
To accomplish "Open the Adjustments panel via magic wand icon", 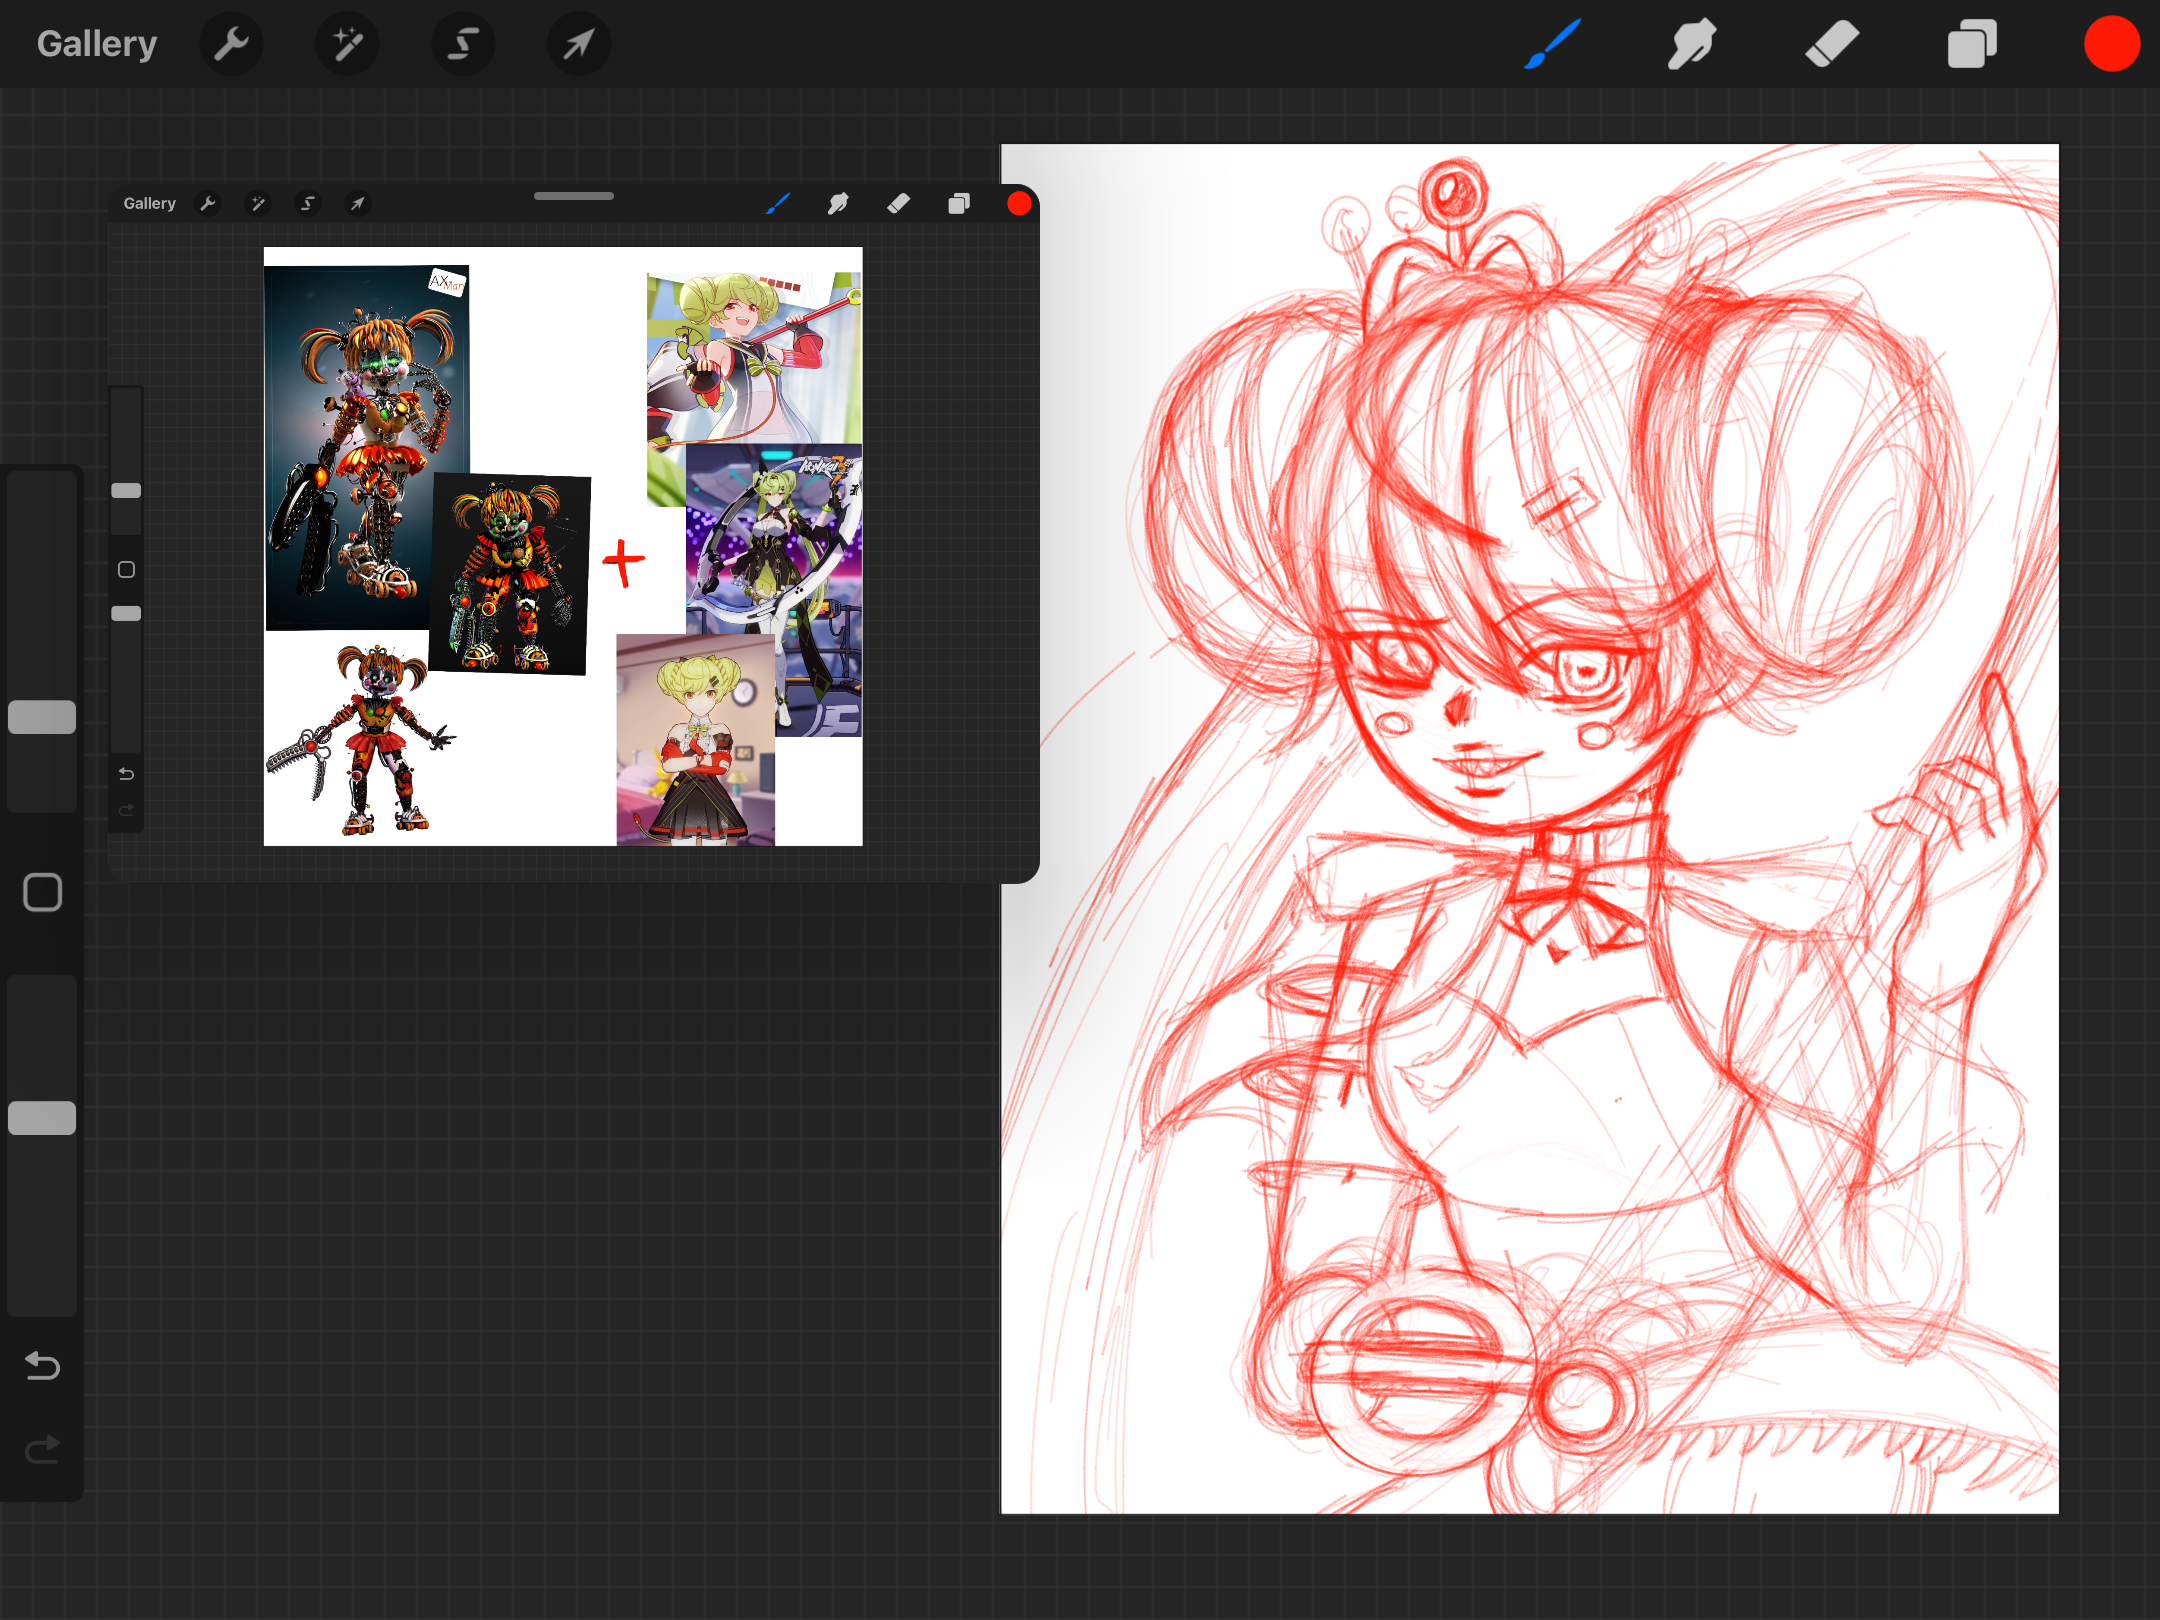I will [x=346, y=43].
